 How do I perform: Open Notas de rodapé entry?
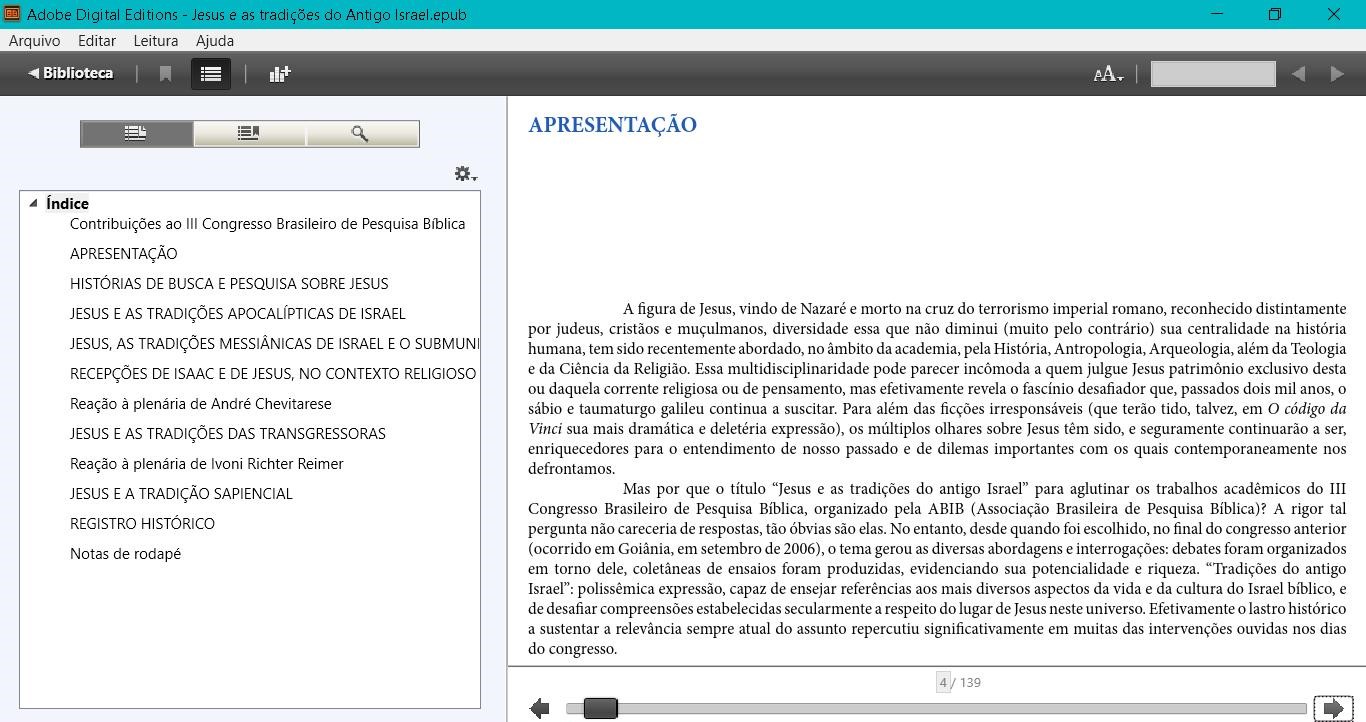click(125, 554)
